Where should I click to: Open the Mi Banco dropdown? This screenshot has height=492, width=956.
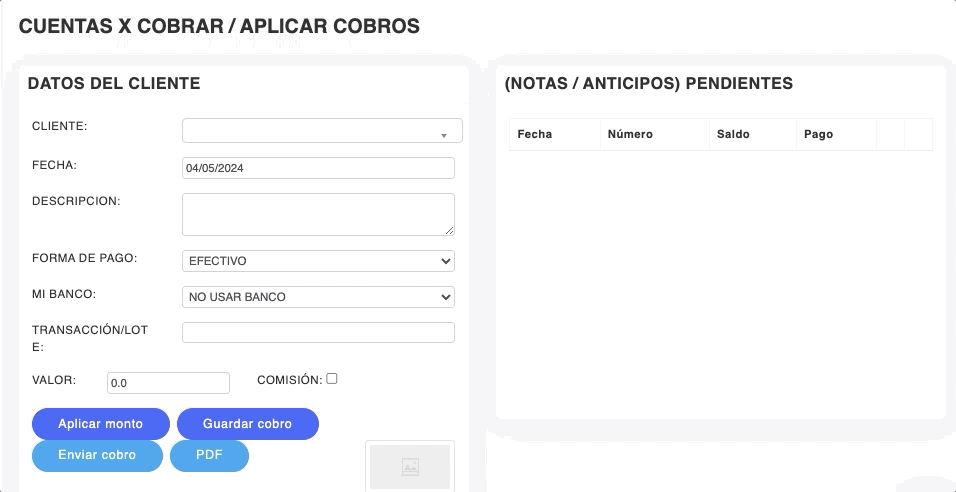(x=318, y=297)
